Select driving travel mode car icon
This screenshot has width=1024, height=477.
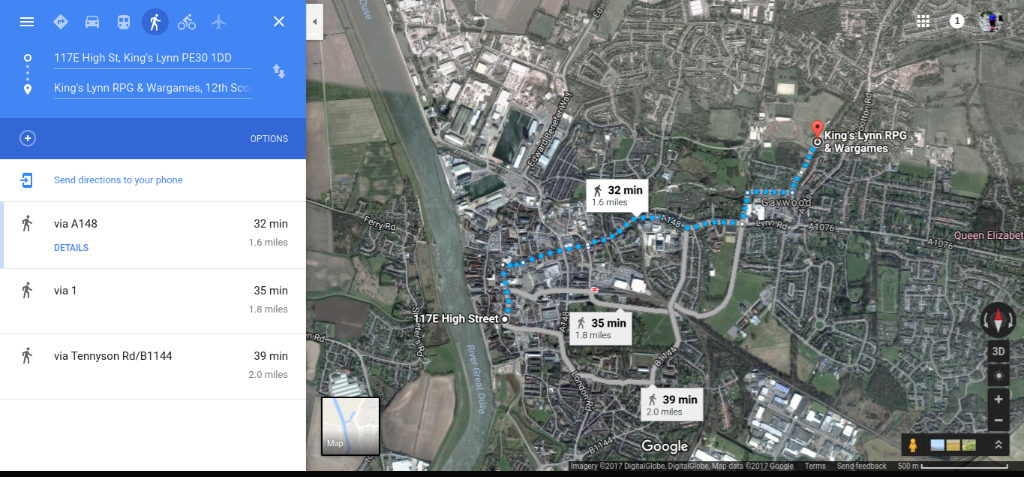pos(92,22)
